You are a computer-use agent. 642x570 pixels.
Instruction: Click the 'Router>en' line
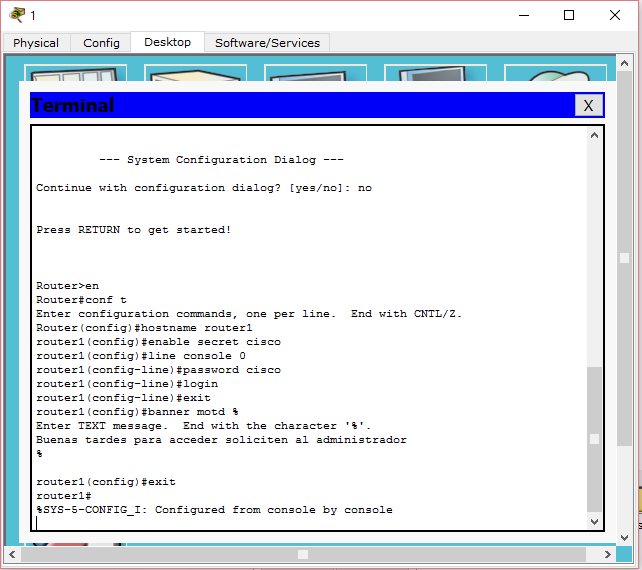click(68, 286)
